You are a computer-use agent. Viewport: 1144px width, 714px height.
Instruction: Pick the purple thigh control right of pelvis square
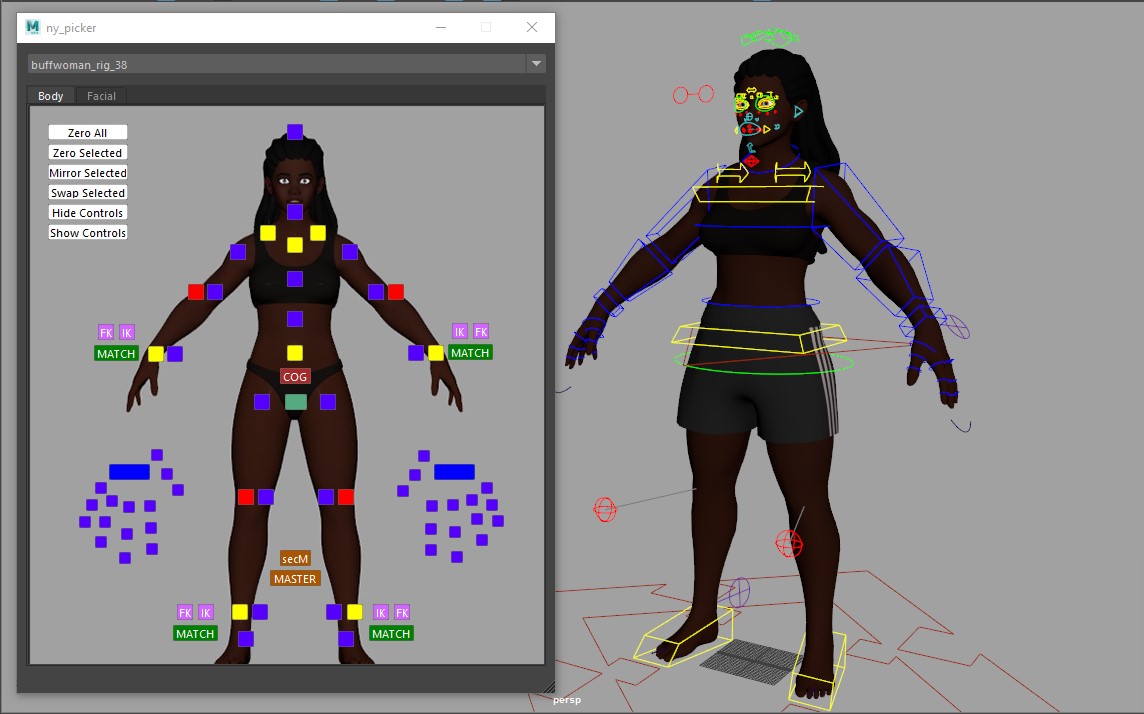point(328,402)
